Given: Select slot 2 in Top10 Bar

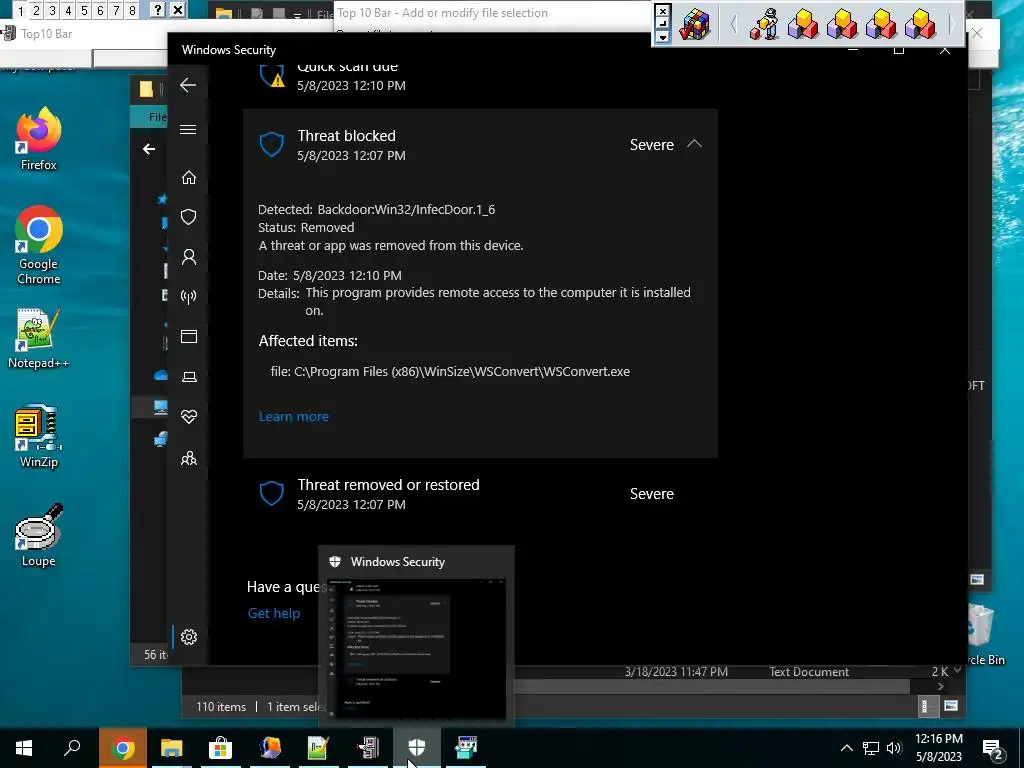Looking at the screenshot, I should click(37, 10).
